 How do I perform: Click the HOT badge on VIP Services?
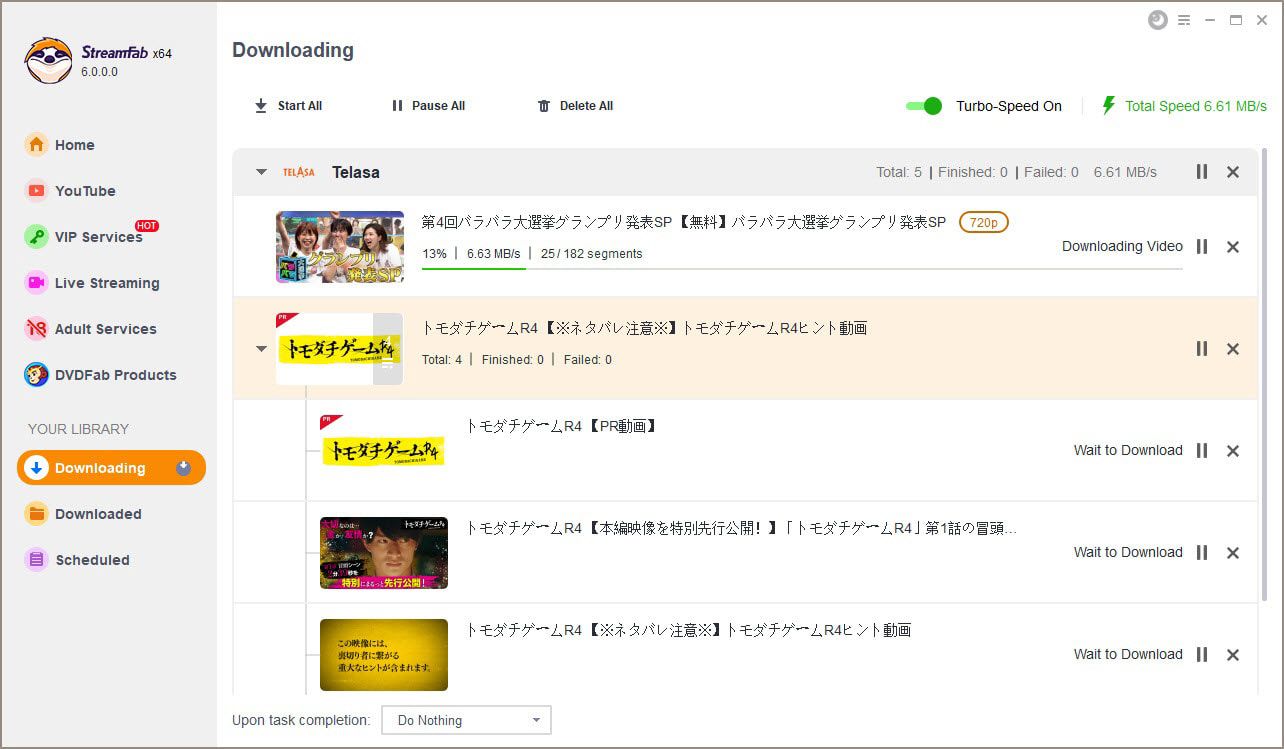point(147,226)
